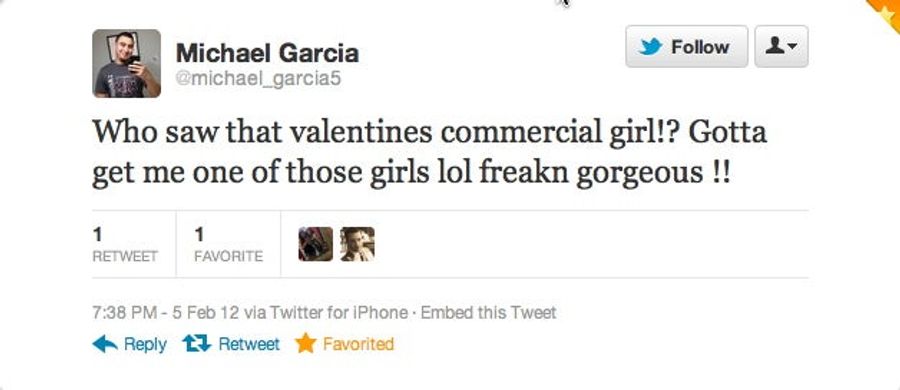
Task: View the 1 Favorite count
Action: pyautogui.click(x=228, y=244)
